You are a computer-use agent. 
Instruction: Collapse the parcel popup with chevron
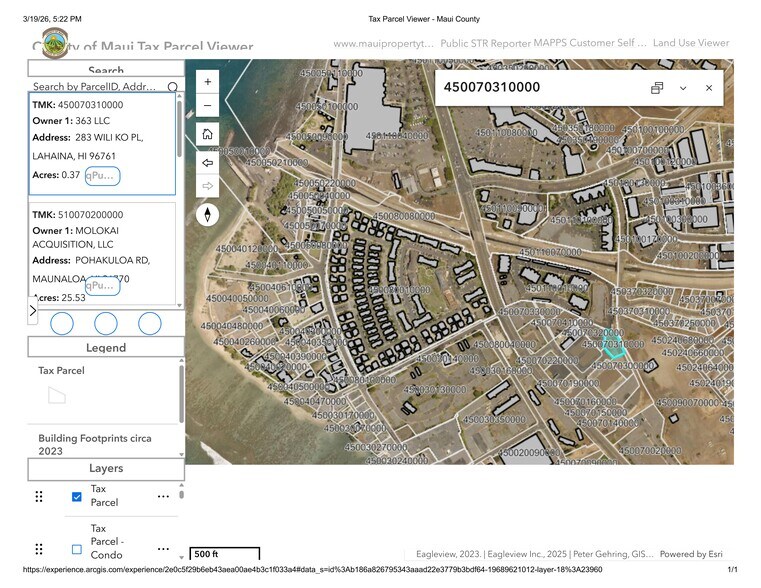[x=683, y=88]
